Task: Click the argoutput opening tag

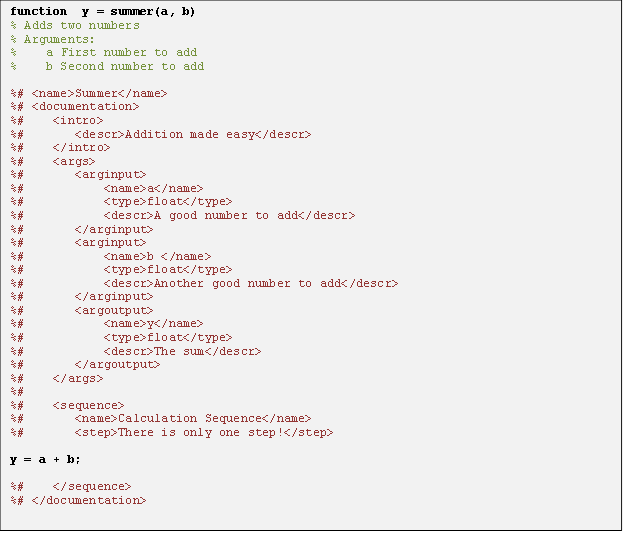Action: (114, 310)
